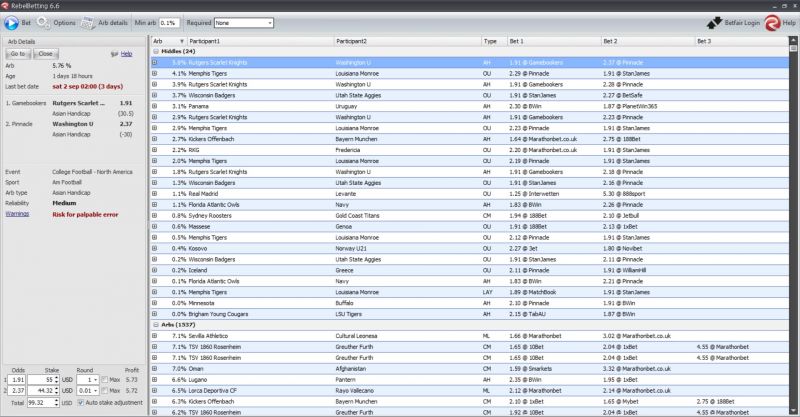The image size is (800, 417).
Task: Click the Min arb percentage field
Action: tap(169, 23)
